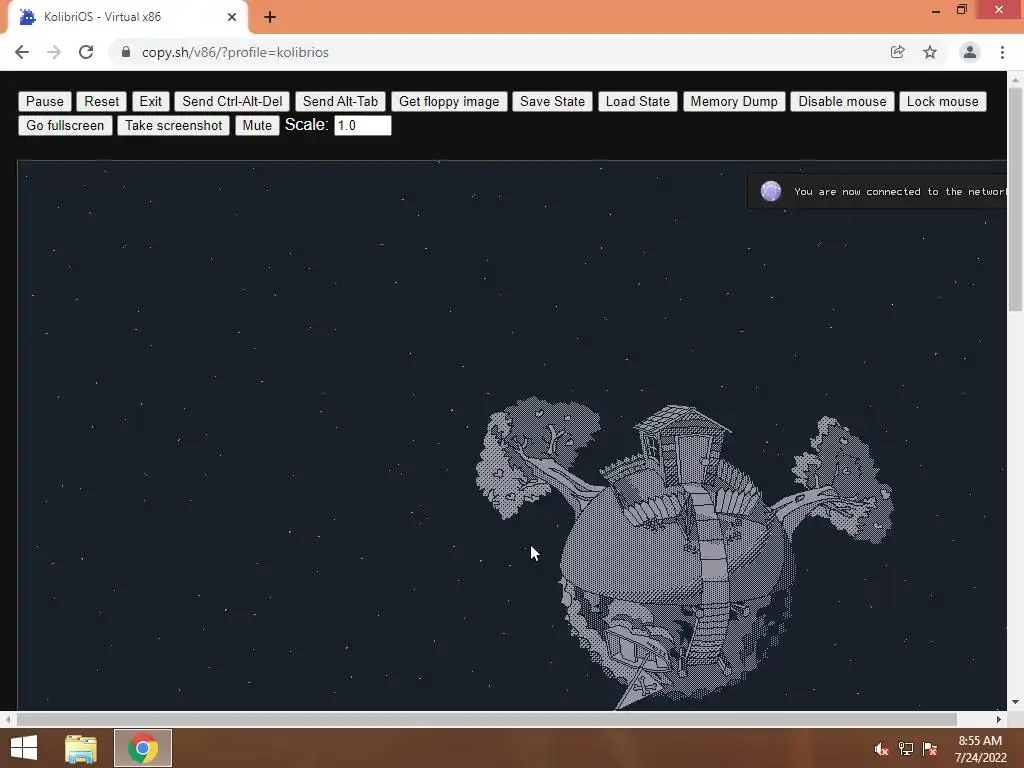This screenshot has height=768, width=1024.
Task: Go forward in browser history
Action: pyautogui.click(x=54, y=52)
